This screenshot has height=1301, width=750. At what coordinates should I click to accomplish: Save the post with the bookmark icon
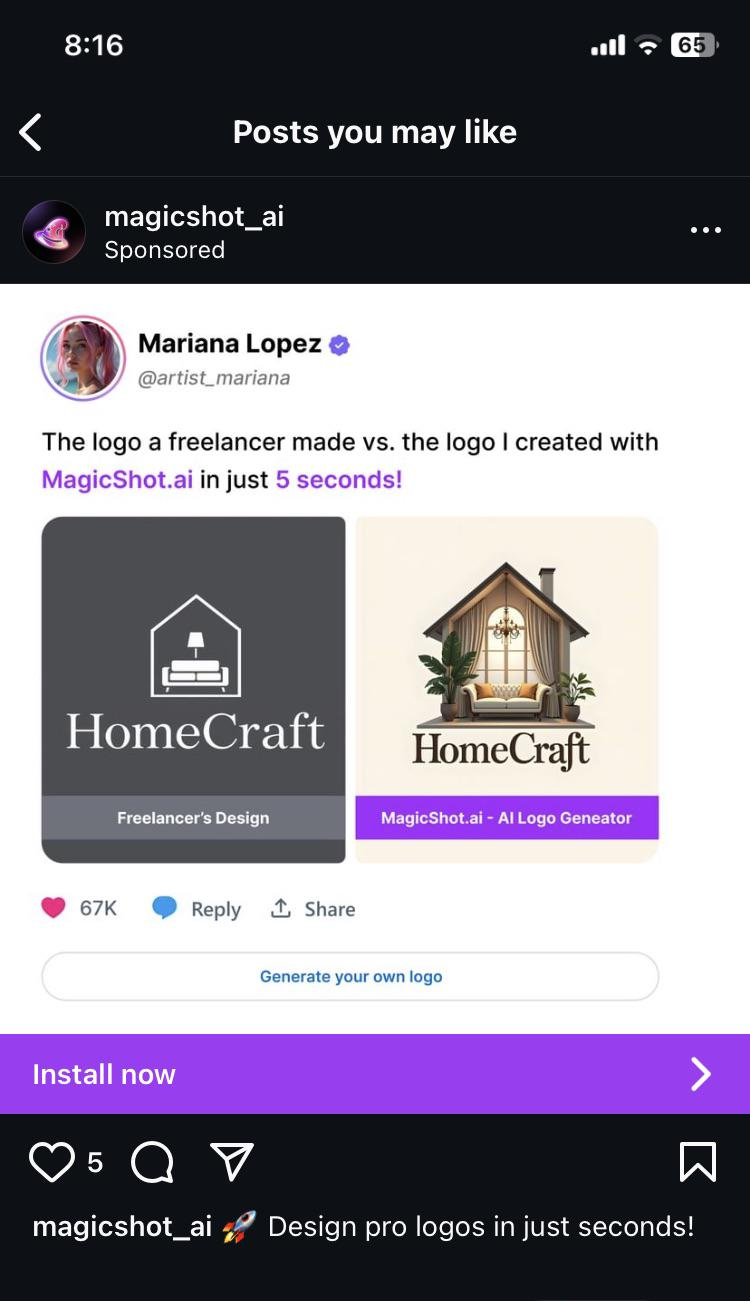click(x=697, y=1162)
